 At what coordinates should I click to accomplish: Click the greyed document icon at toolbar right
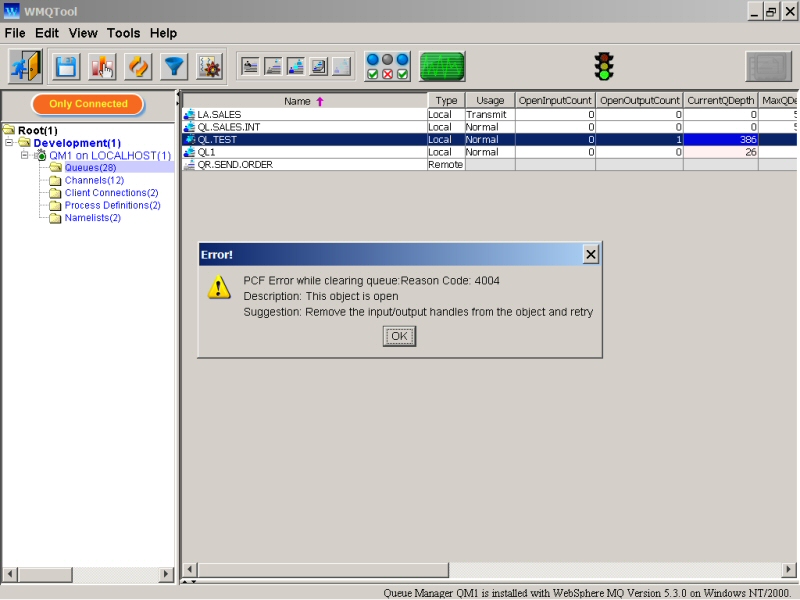[768, 66]
